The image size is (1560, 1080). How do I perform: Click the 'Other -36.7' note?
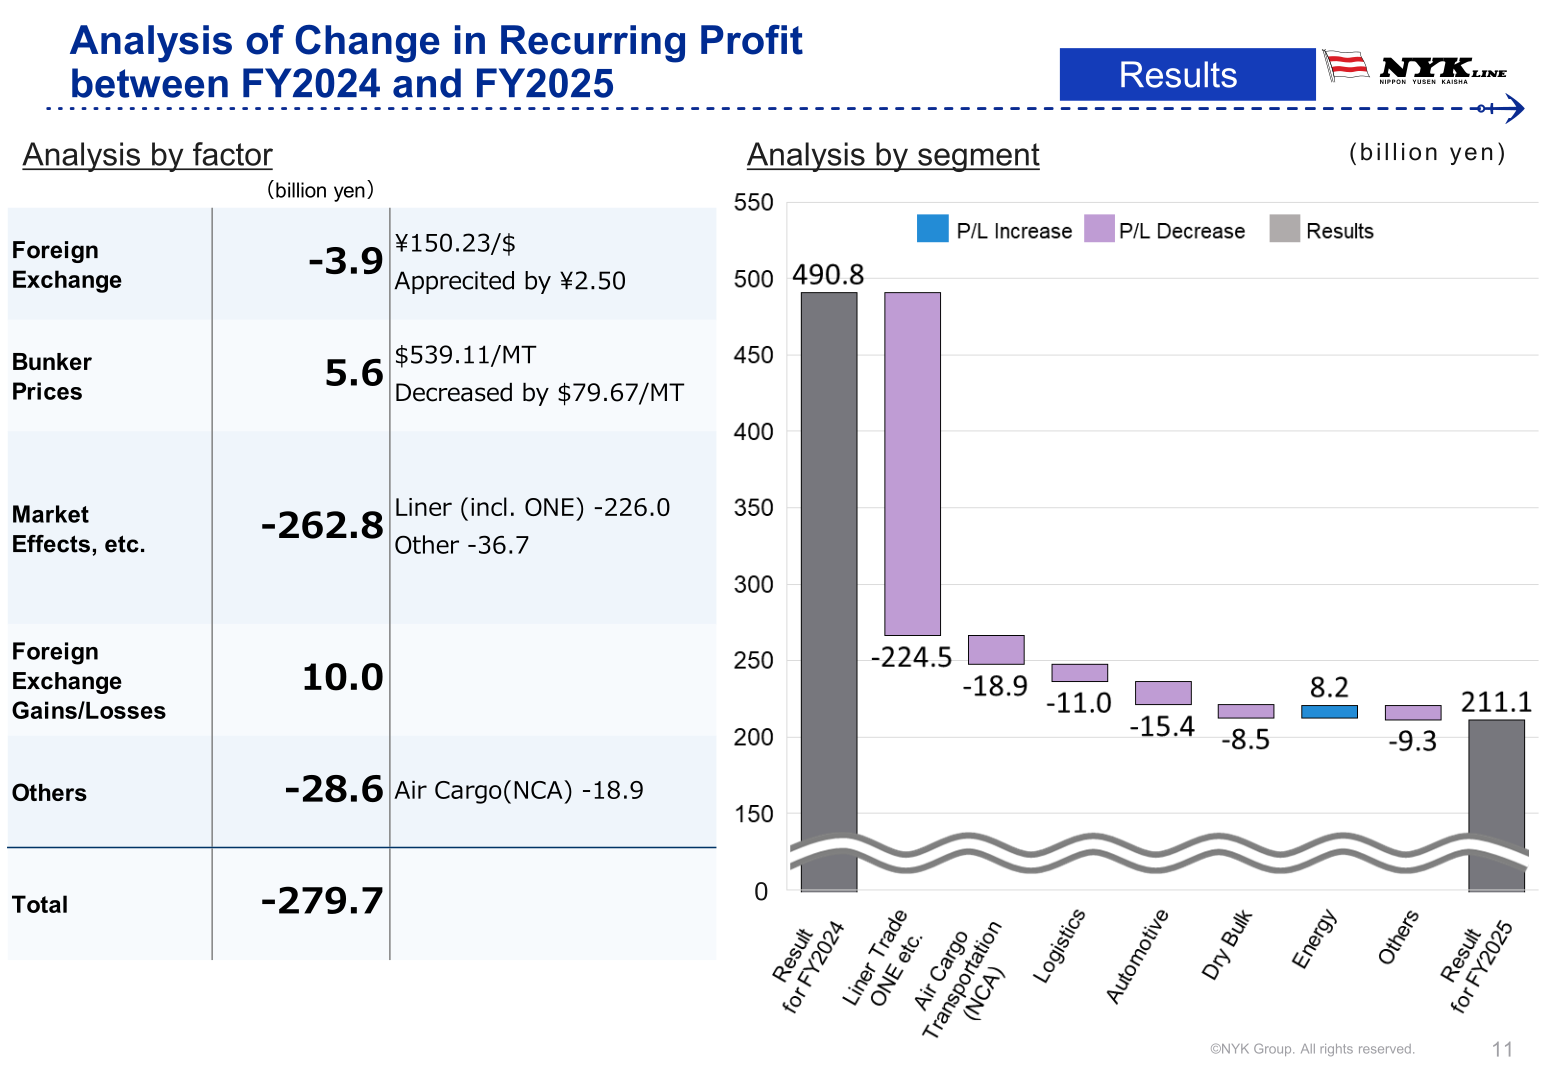coord(461,545)
